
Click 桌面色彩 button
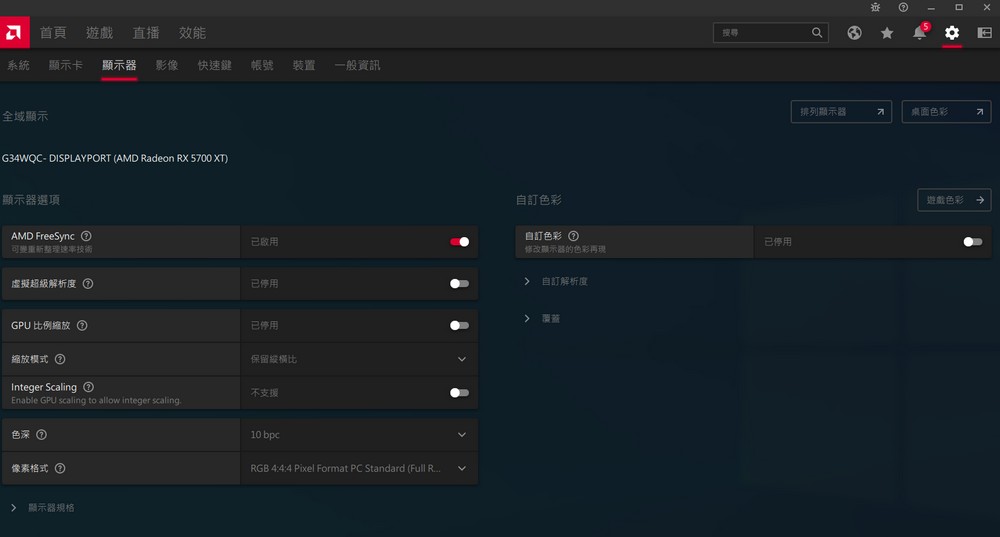coord(946,112)
